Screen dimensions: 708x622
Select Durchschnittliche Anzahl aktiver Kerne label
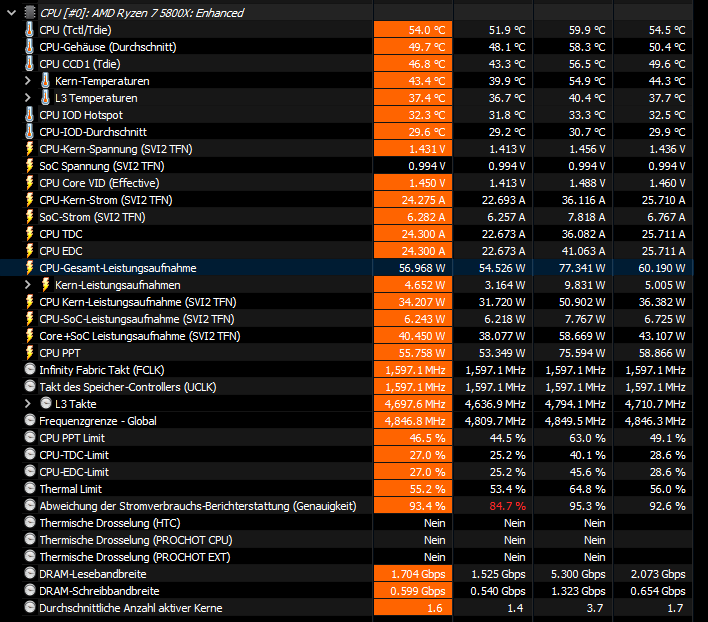point(131,608)
